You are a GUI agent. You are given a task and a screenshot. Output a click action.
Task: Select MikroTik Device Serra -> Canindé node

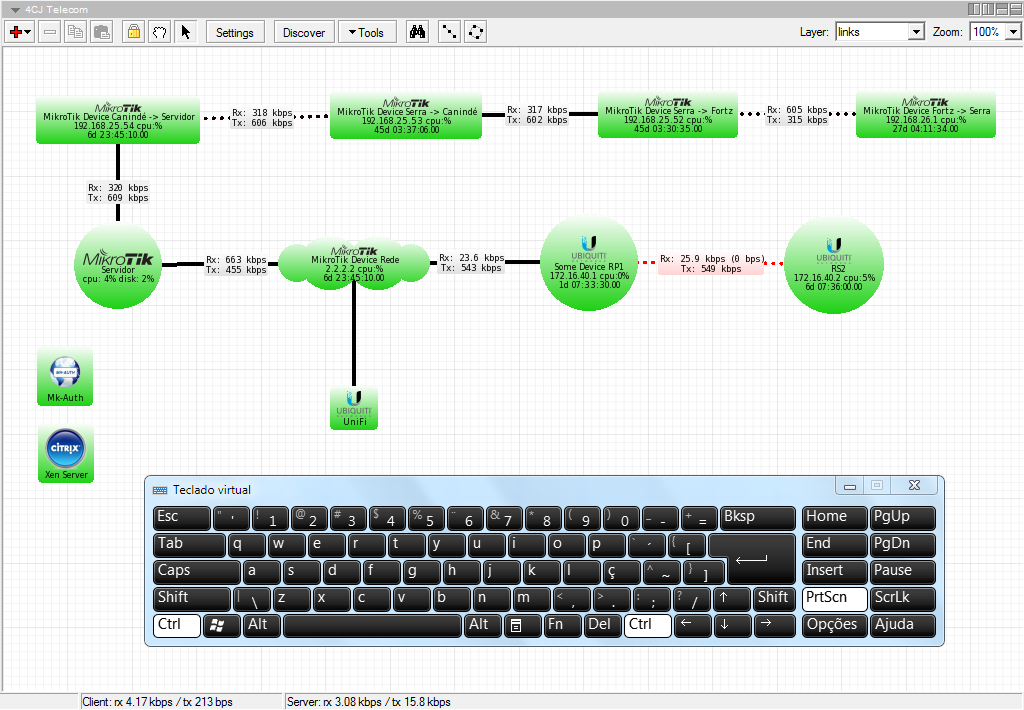(x=406, y=116)
